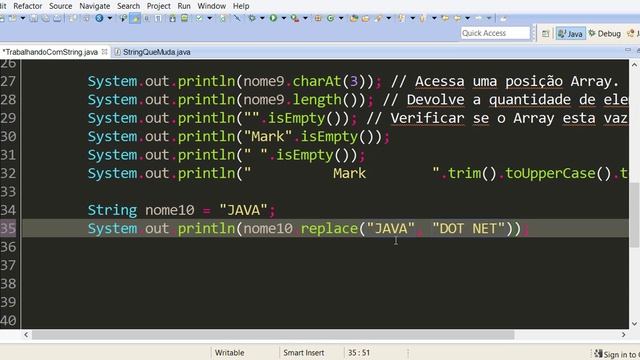Screen dimensions: 640x360
Task: Open the Search menu
Action: coord(128,6)
